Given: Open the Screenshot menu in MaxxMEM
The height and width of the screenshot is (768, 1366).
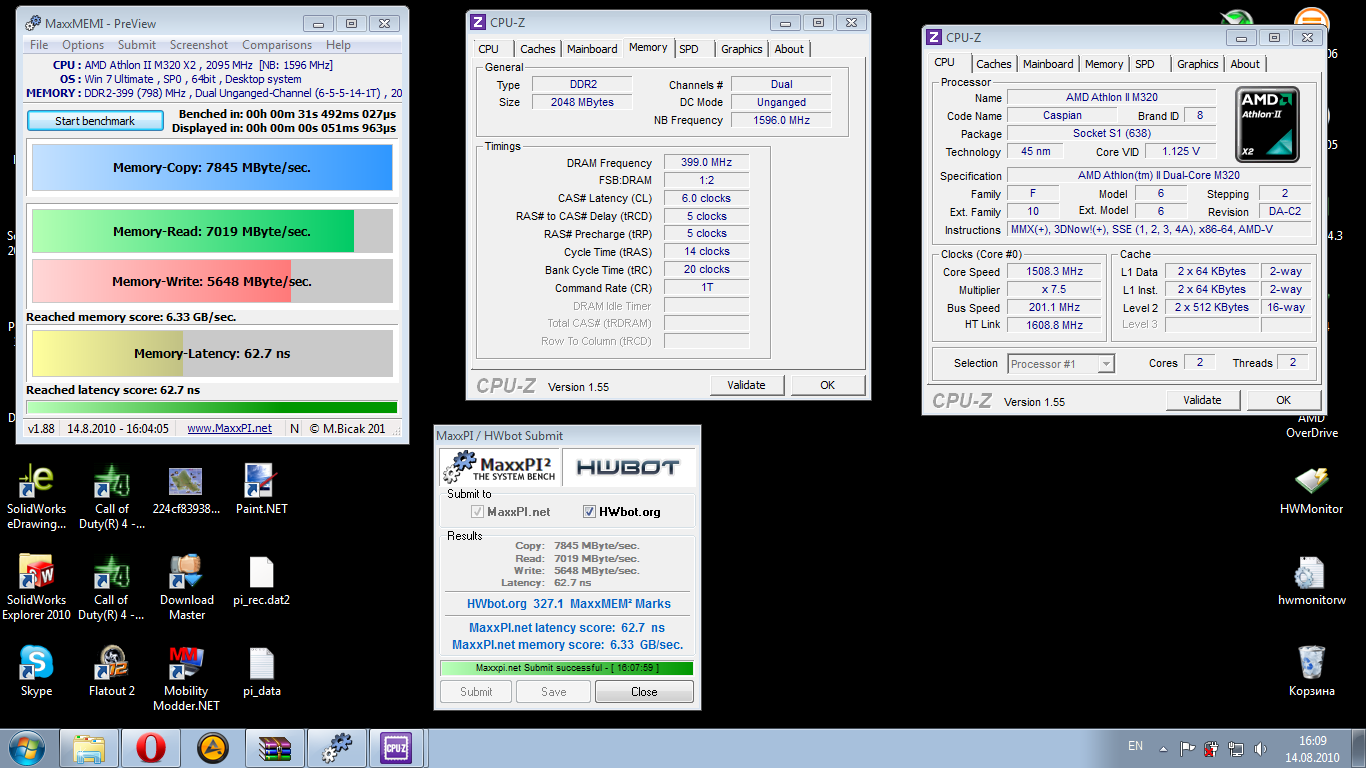Looking at the screenshot, I should 199,45.
